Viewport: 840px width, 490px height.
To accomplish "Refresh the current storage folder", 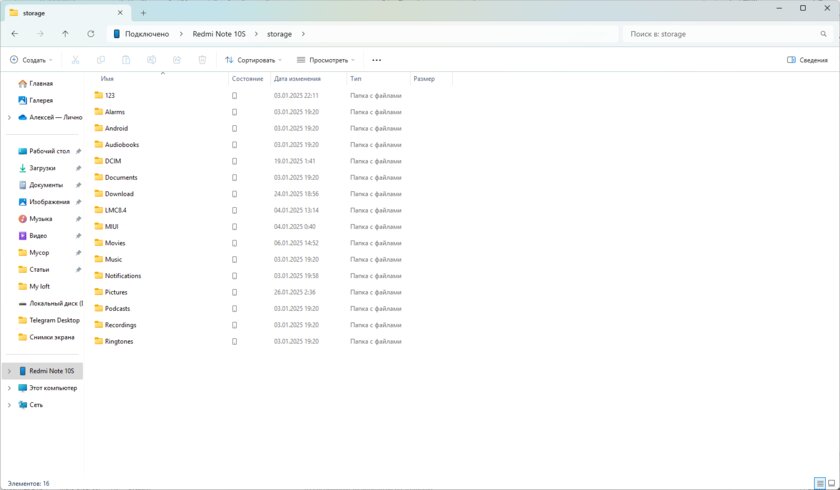I will 91,34.
